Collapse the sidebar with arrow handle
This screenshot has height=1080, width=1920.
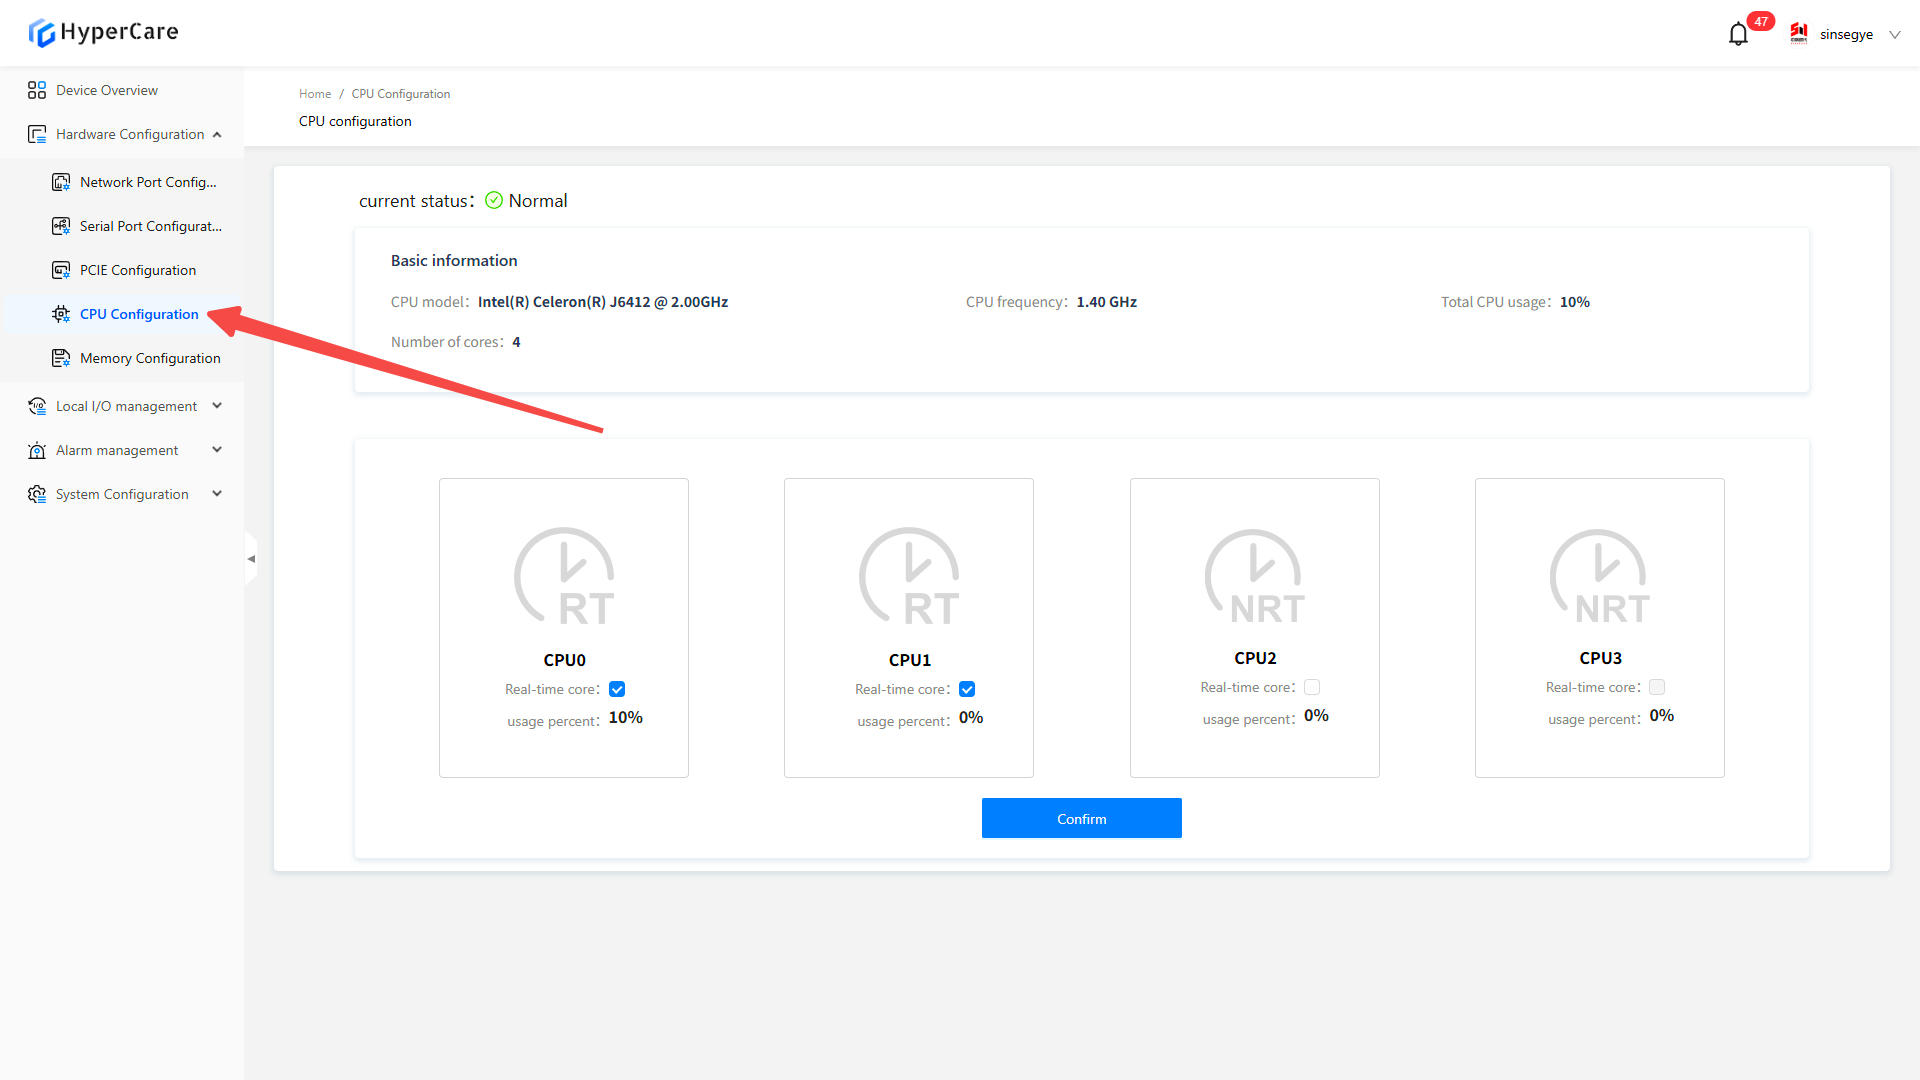(x=251, y=559)
